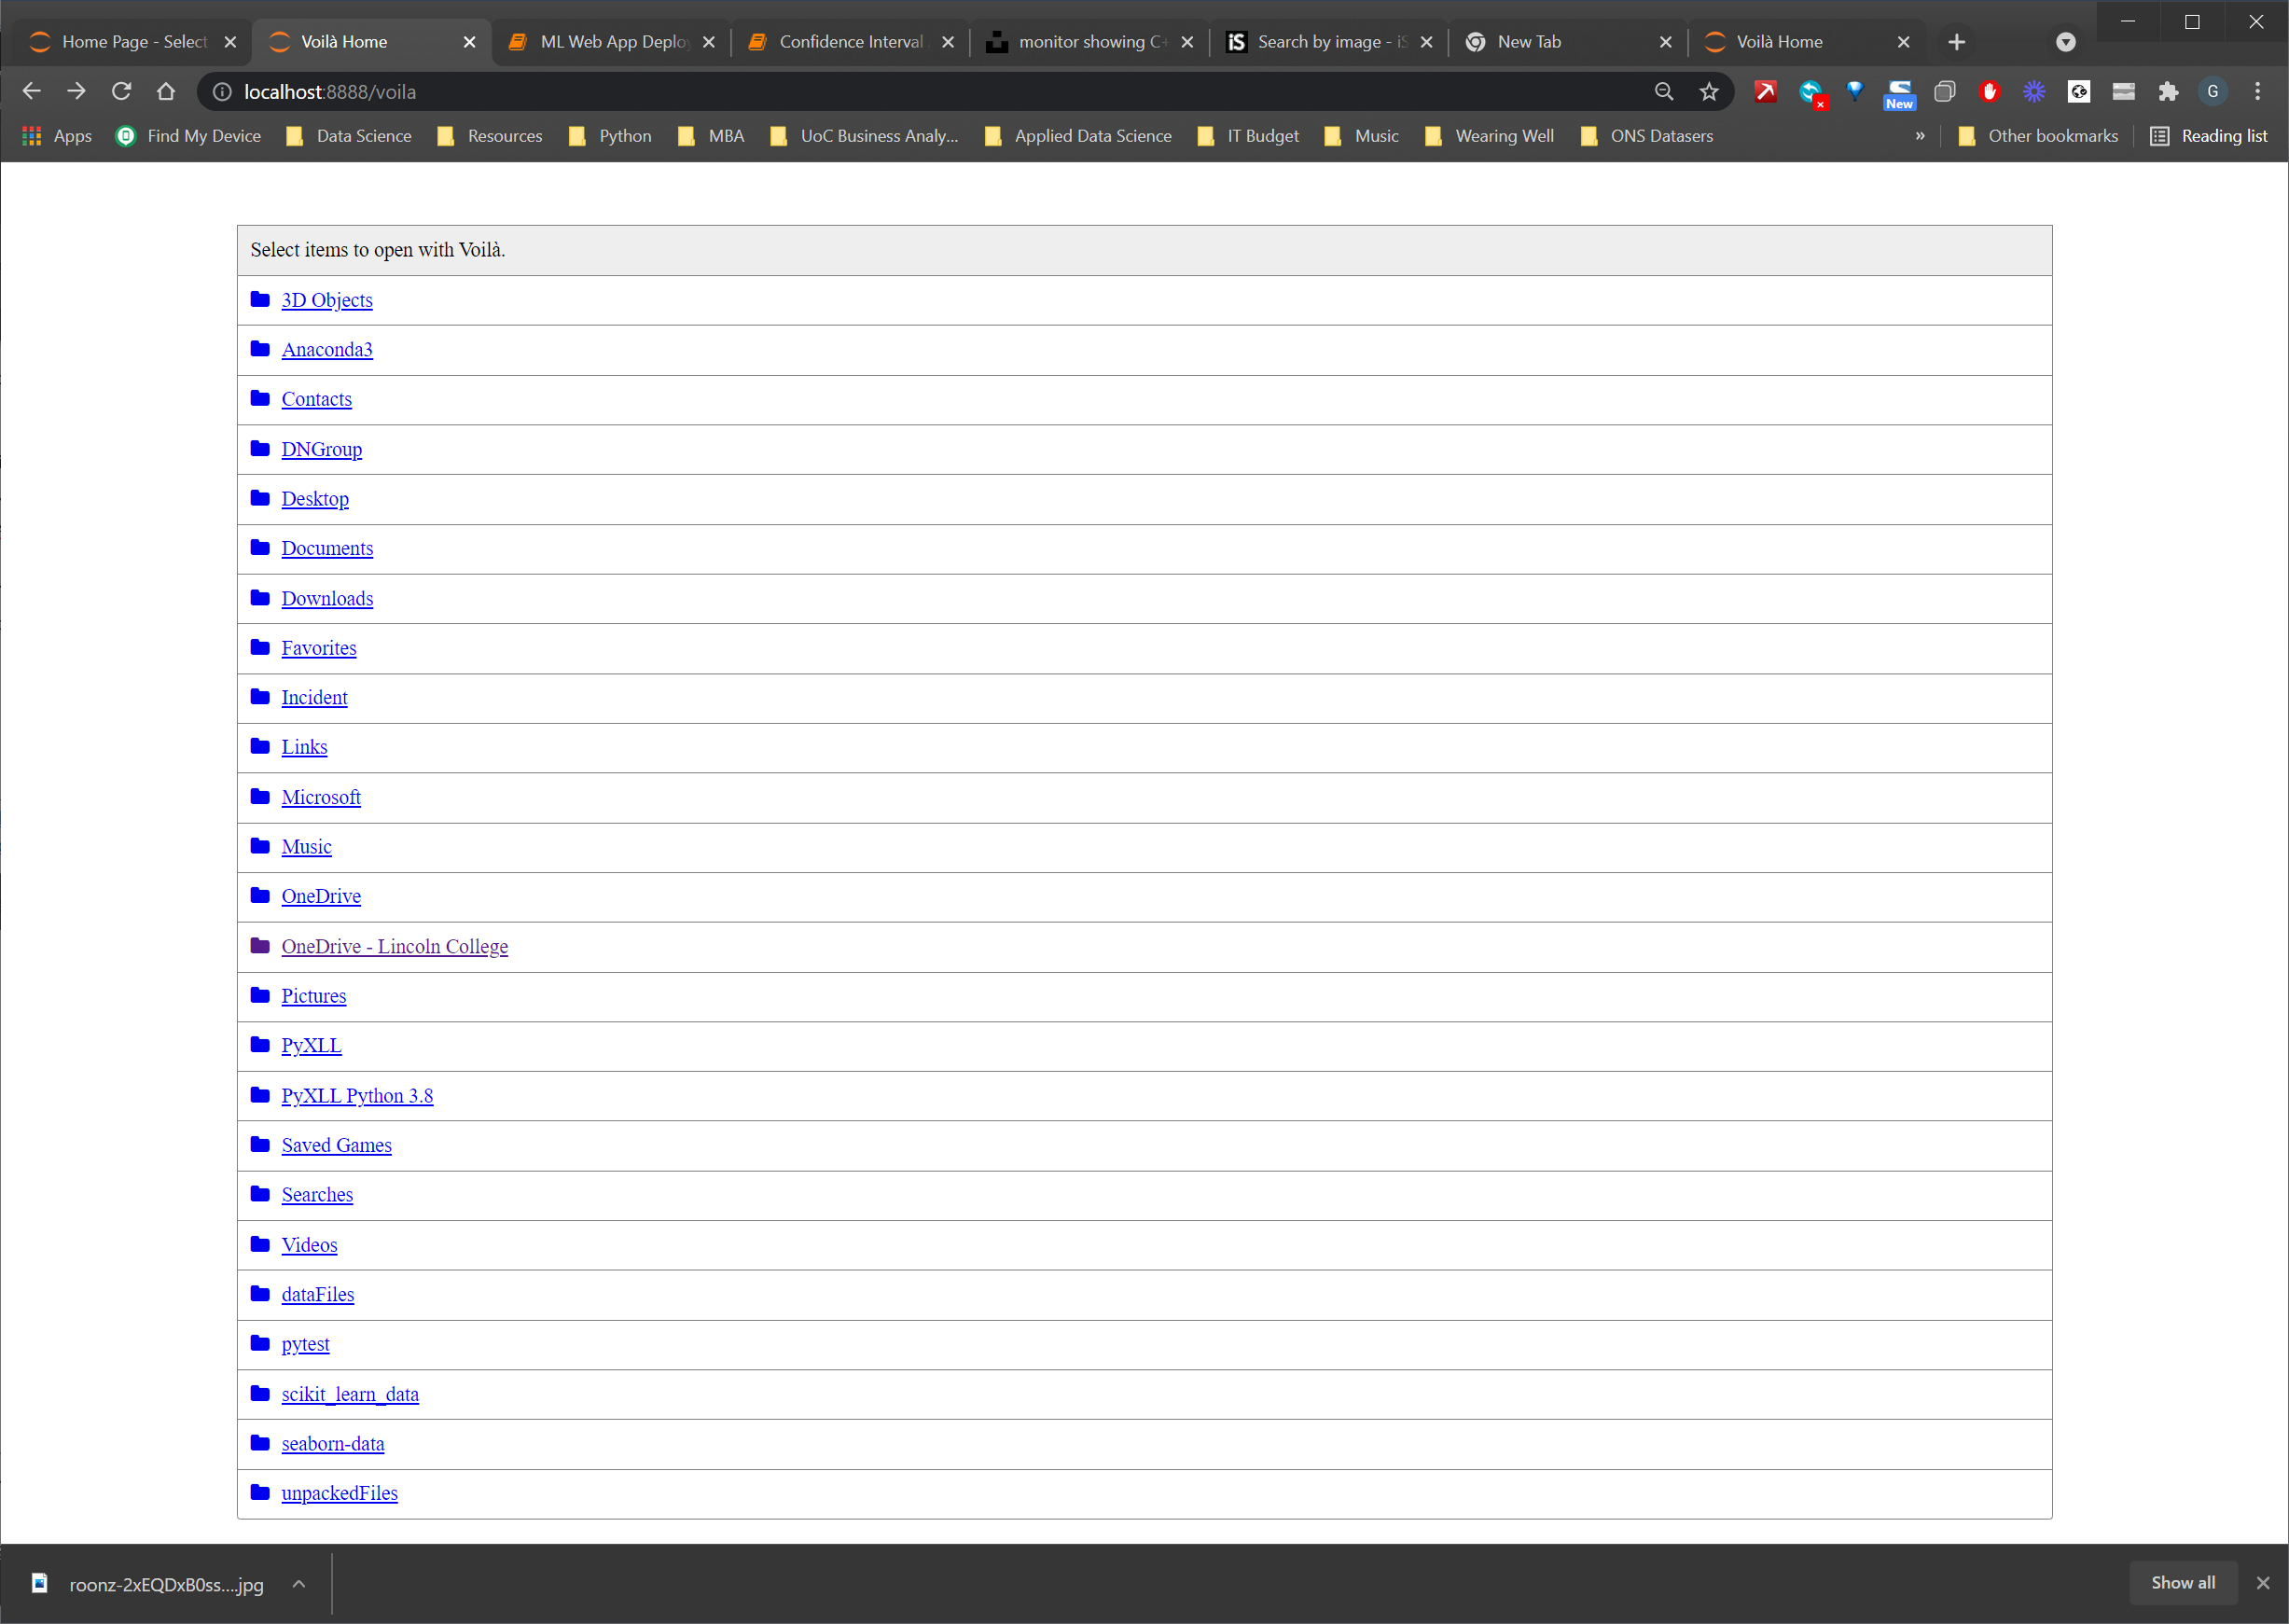
Task: Open Chrome three-dot menu
Action: pos(2257,92)
